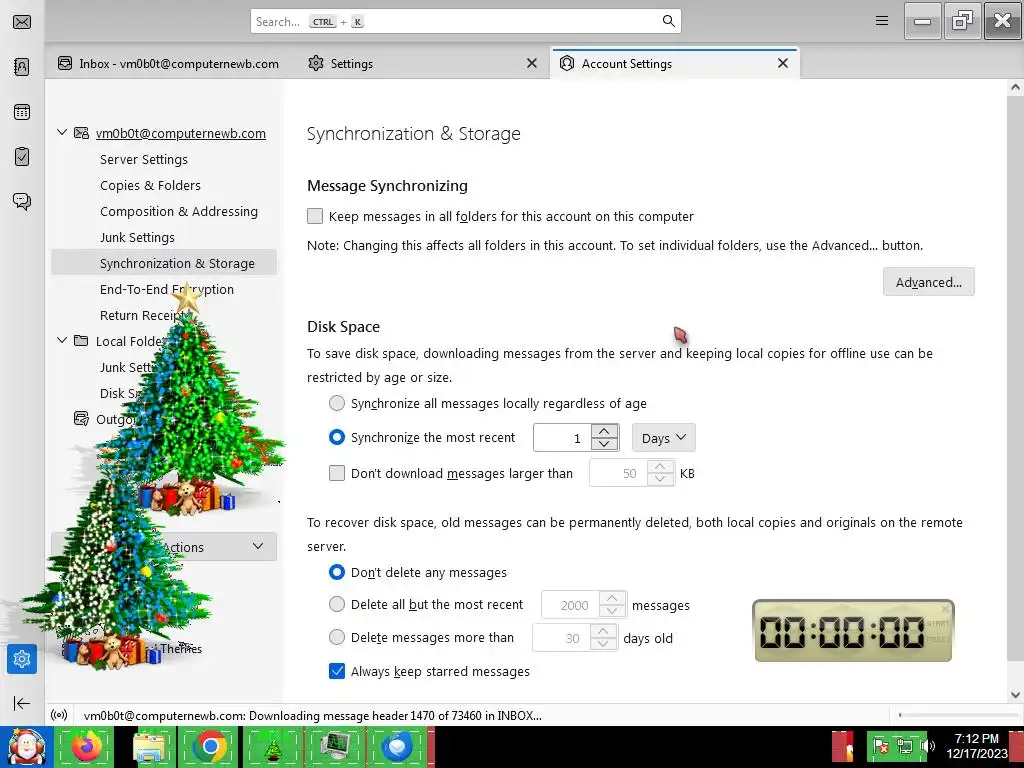This screenshot has width=1024, height=768.
Task: Open Settings gear in spaces toolbar
Action: tap(22, 659)
